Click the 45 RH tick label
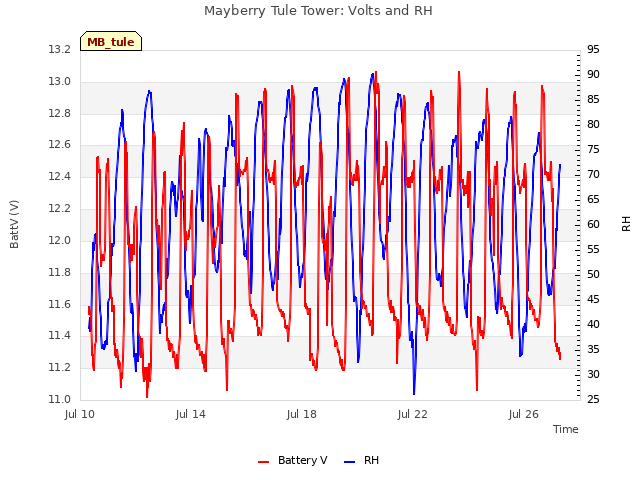This screenshot has width=640, height=480. coord(593,300)
